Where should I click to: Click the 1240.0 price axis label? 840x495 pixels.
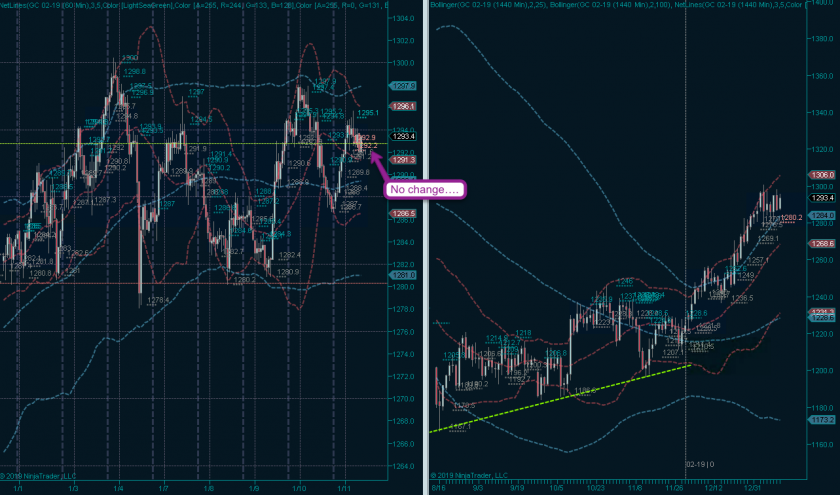point(823,297)
